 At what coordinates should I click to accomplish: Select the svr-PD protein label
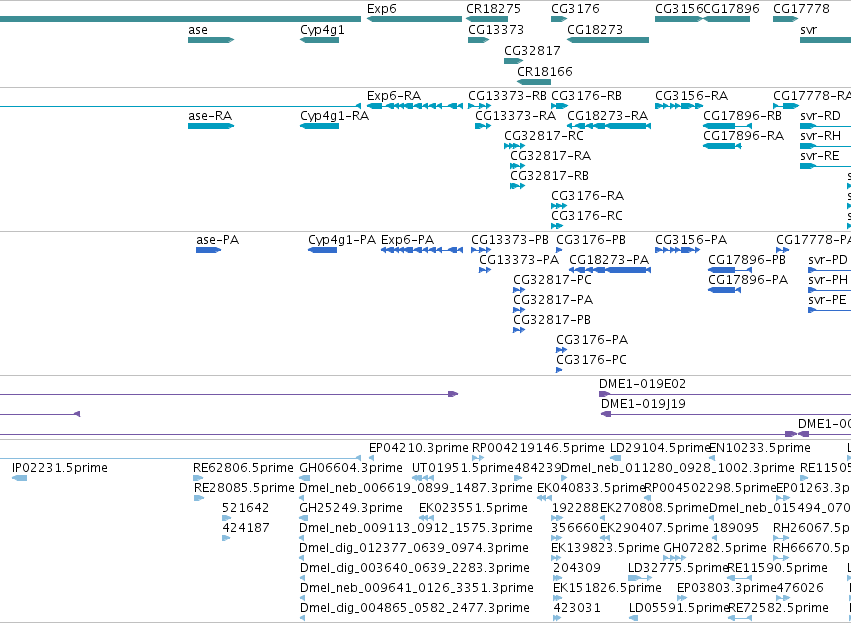click(x=828, y=260)
